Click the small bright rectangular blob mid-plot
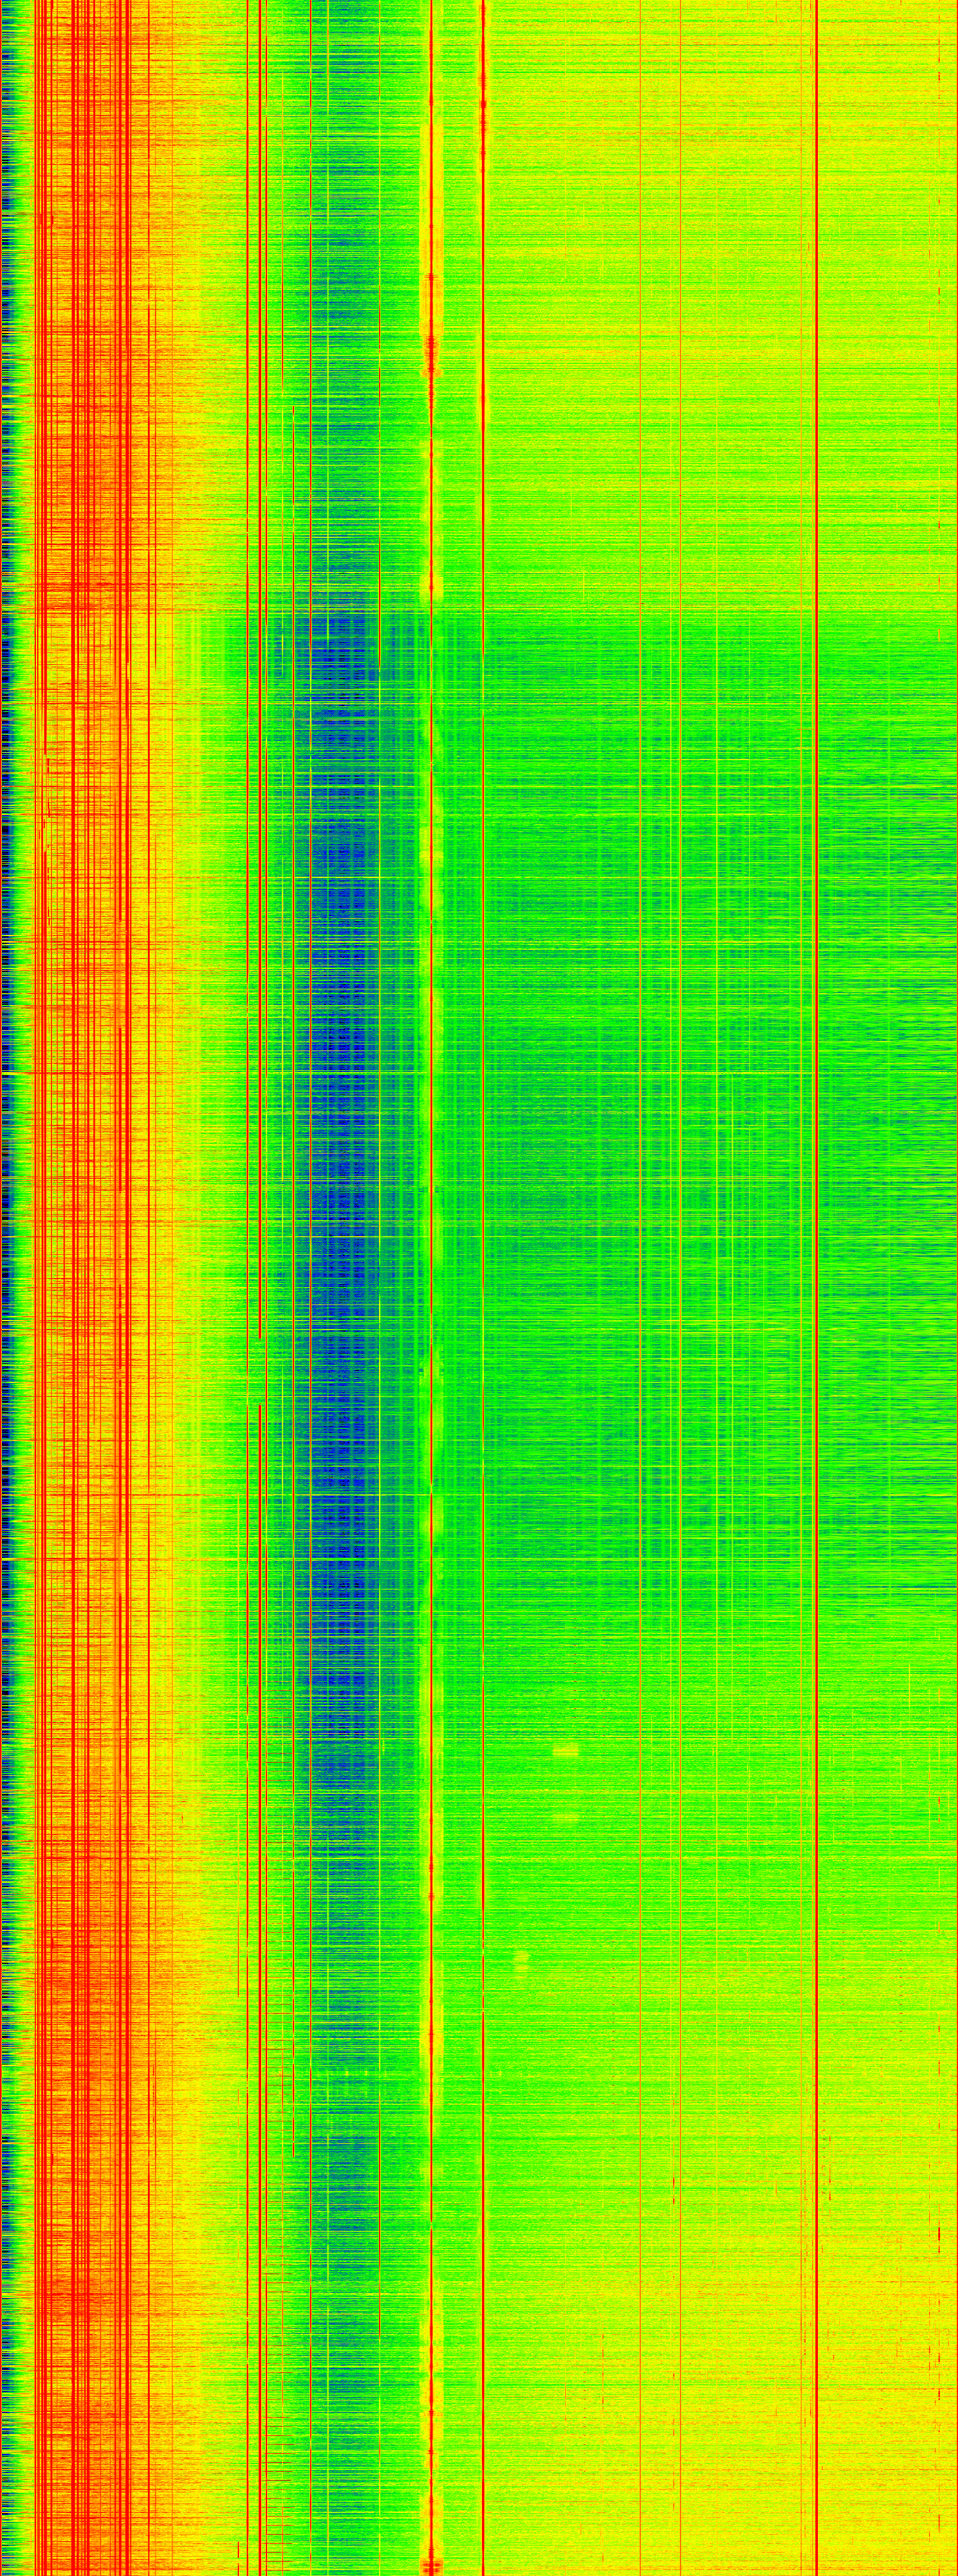Screen dimensions: 958x2576 coord(566,1750)
